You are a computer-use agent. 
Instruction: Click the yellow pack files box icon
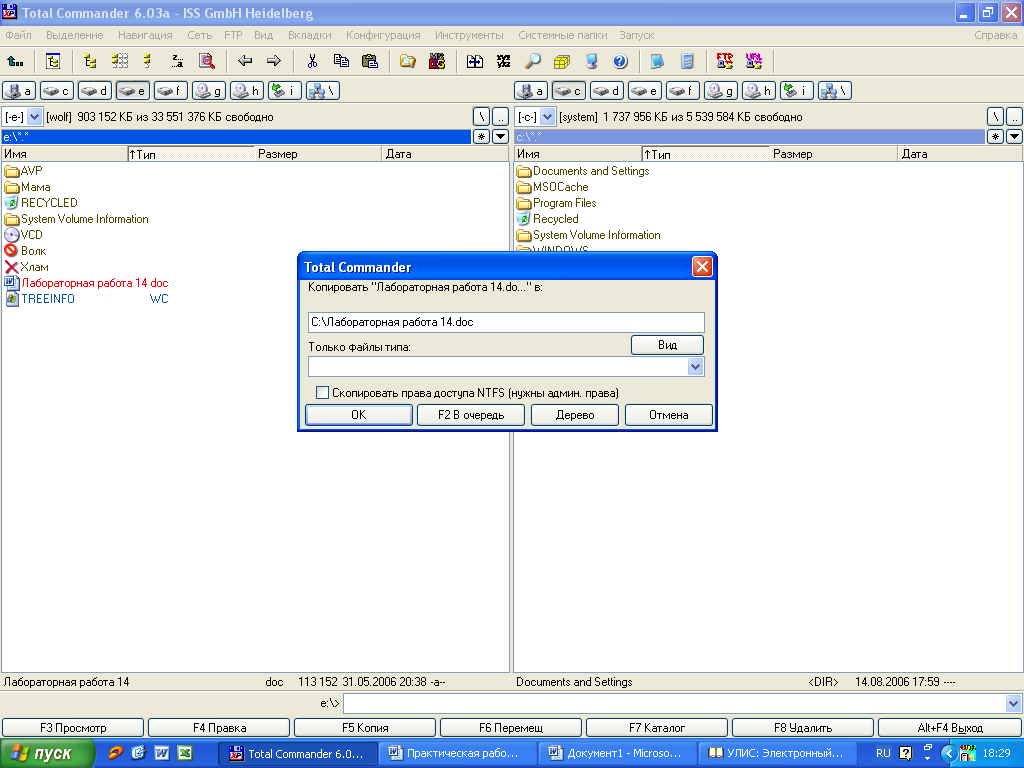(x=562, y=61)
